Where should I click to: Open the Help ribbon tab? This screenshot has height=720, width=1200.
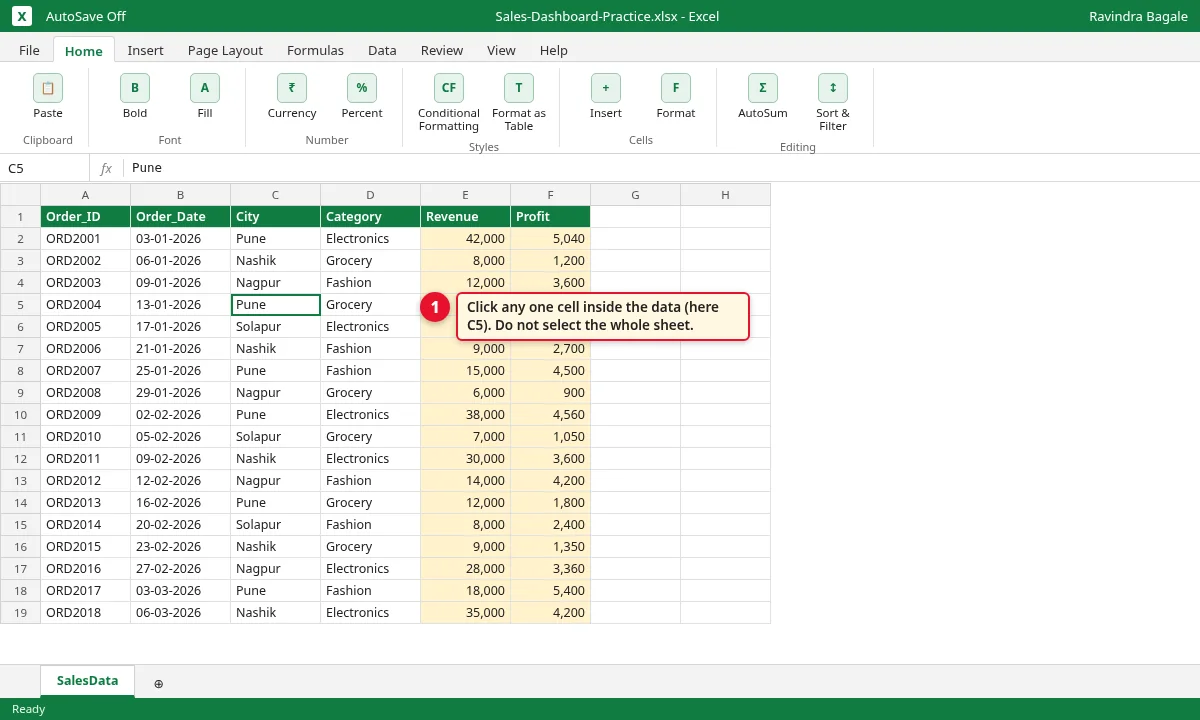554,50
